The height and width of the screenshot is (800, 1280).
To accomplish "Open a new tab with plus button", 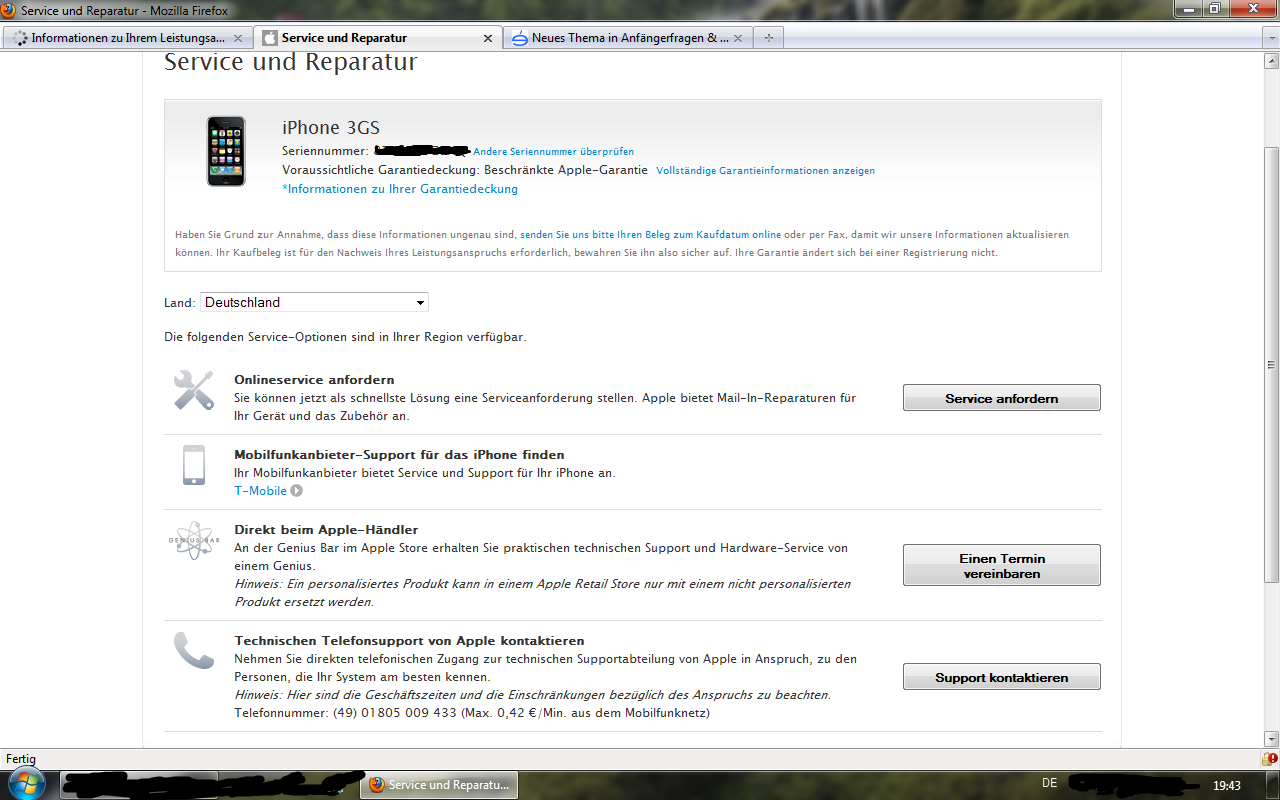I will point(769,38).
